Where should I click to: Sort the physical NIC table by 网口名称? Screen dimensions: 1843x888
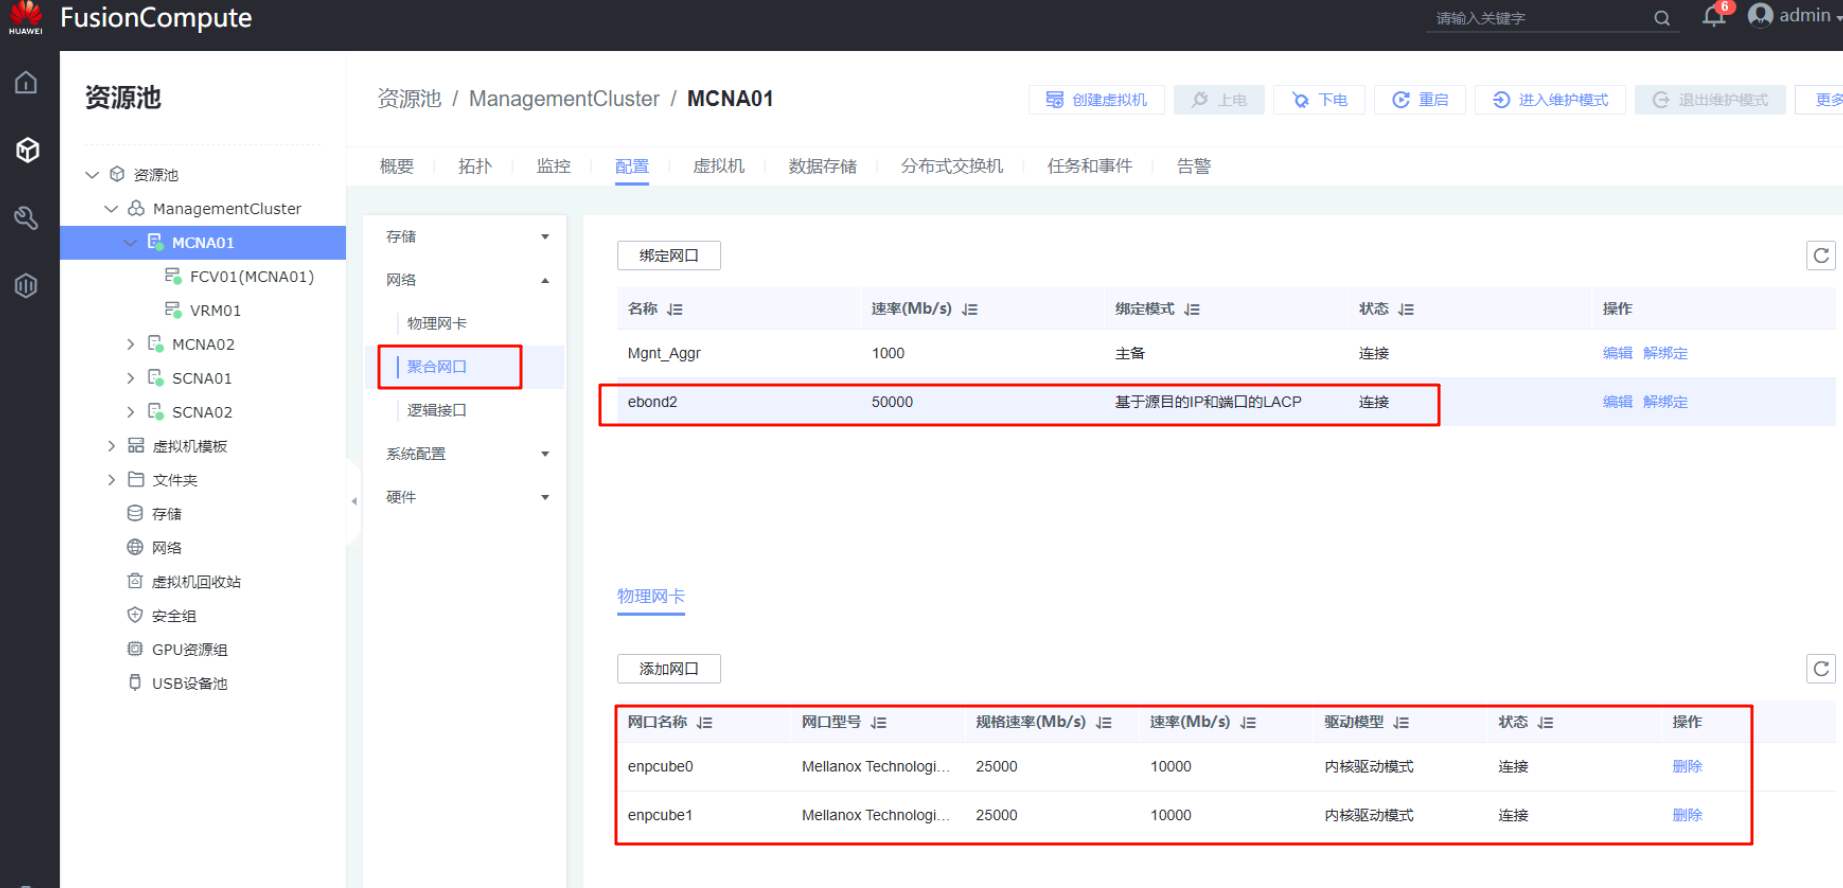704,723
